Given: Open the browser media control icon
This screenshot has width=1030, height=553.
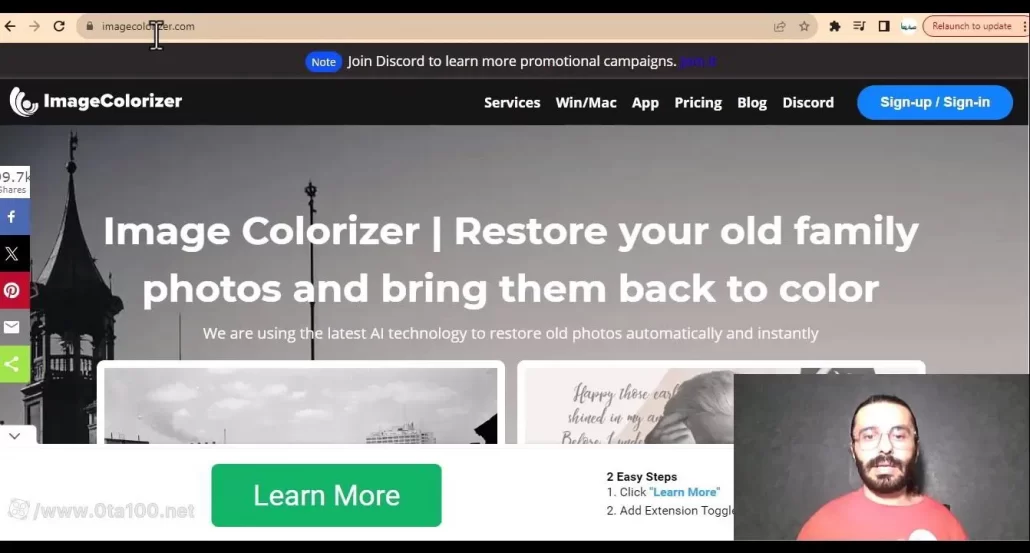Looking at the screenshot, I should click(x=859, y=26).
